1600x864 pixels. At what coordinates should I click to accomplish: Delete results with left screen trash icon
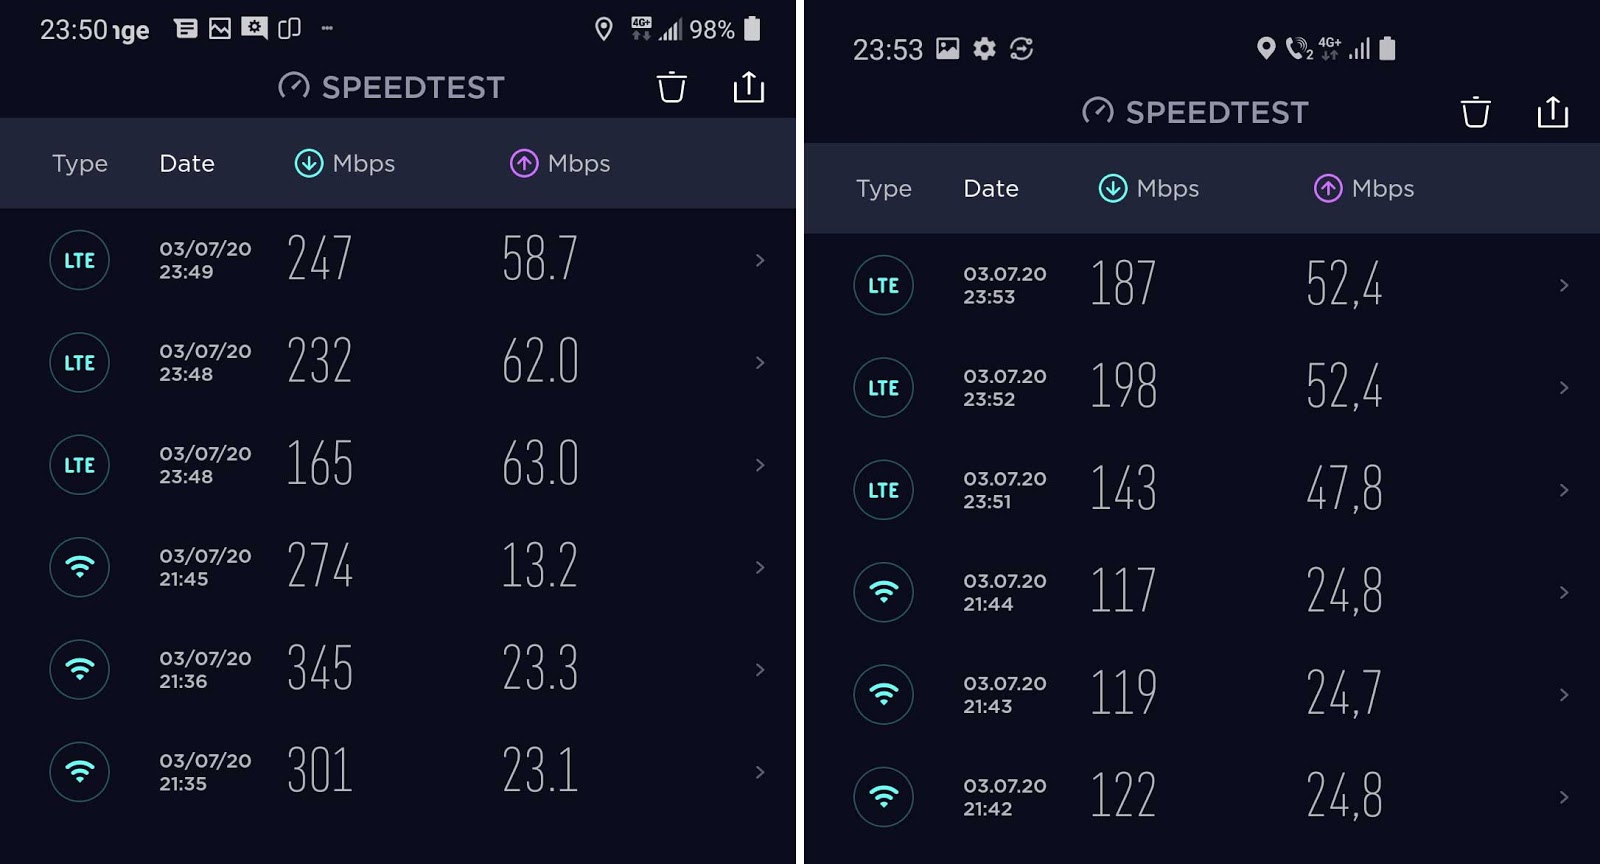coord(671,87)
